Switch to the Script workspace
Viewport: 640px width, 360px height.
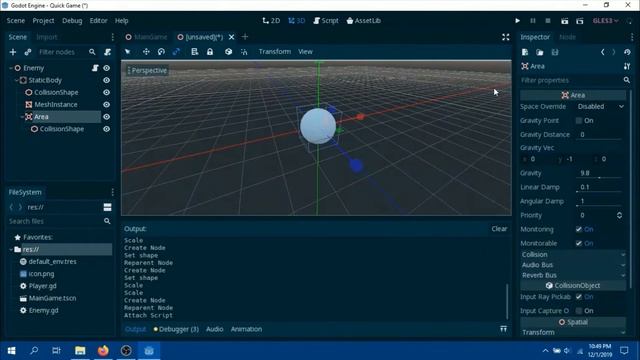(326, 21)
